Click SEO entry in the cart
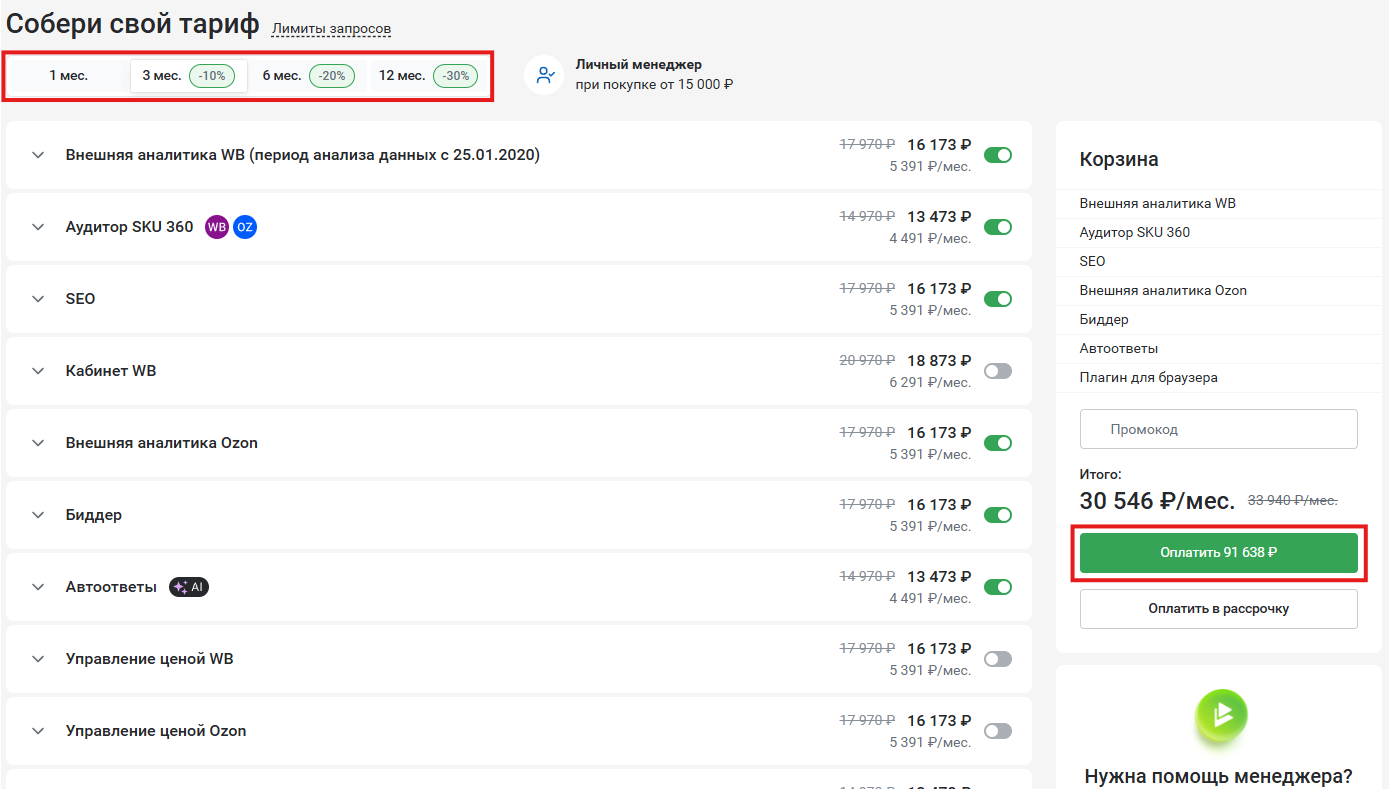The width and height of the screenshot is (1389, 789). [x=1093, y=261]
